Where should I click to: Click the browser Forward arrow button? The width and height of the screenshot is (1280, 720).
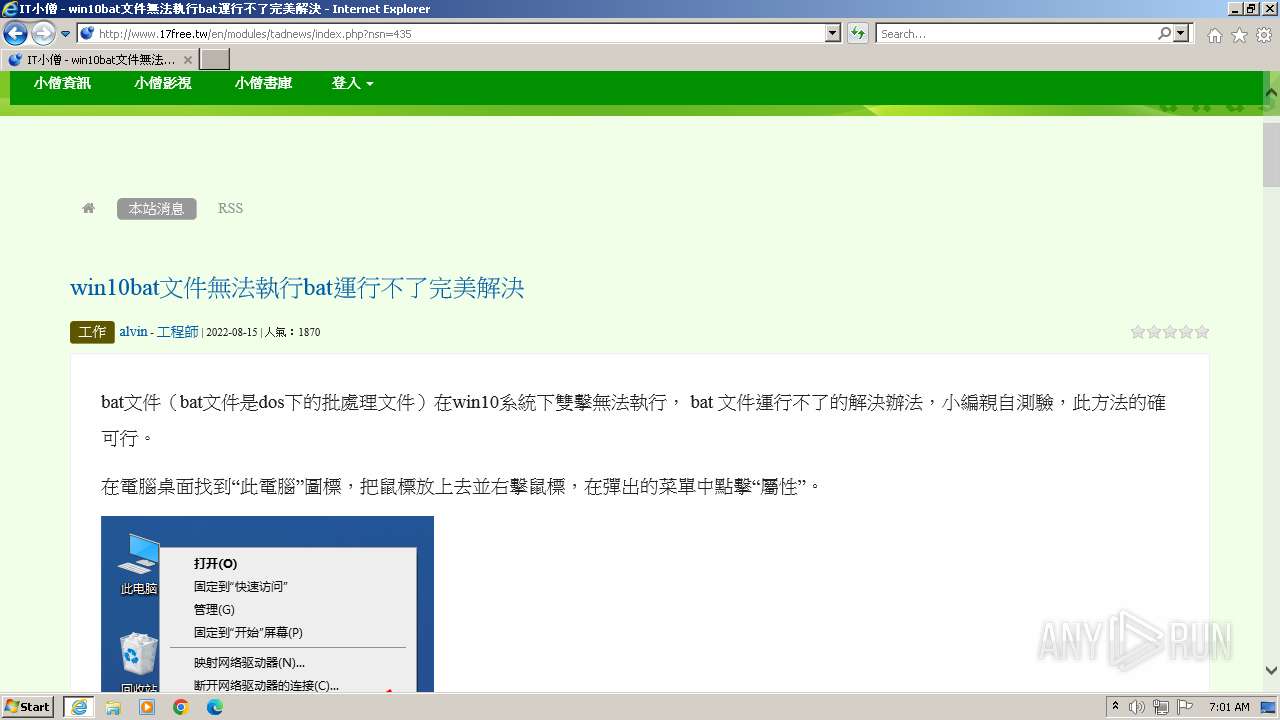tap(43, 33)
